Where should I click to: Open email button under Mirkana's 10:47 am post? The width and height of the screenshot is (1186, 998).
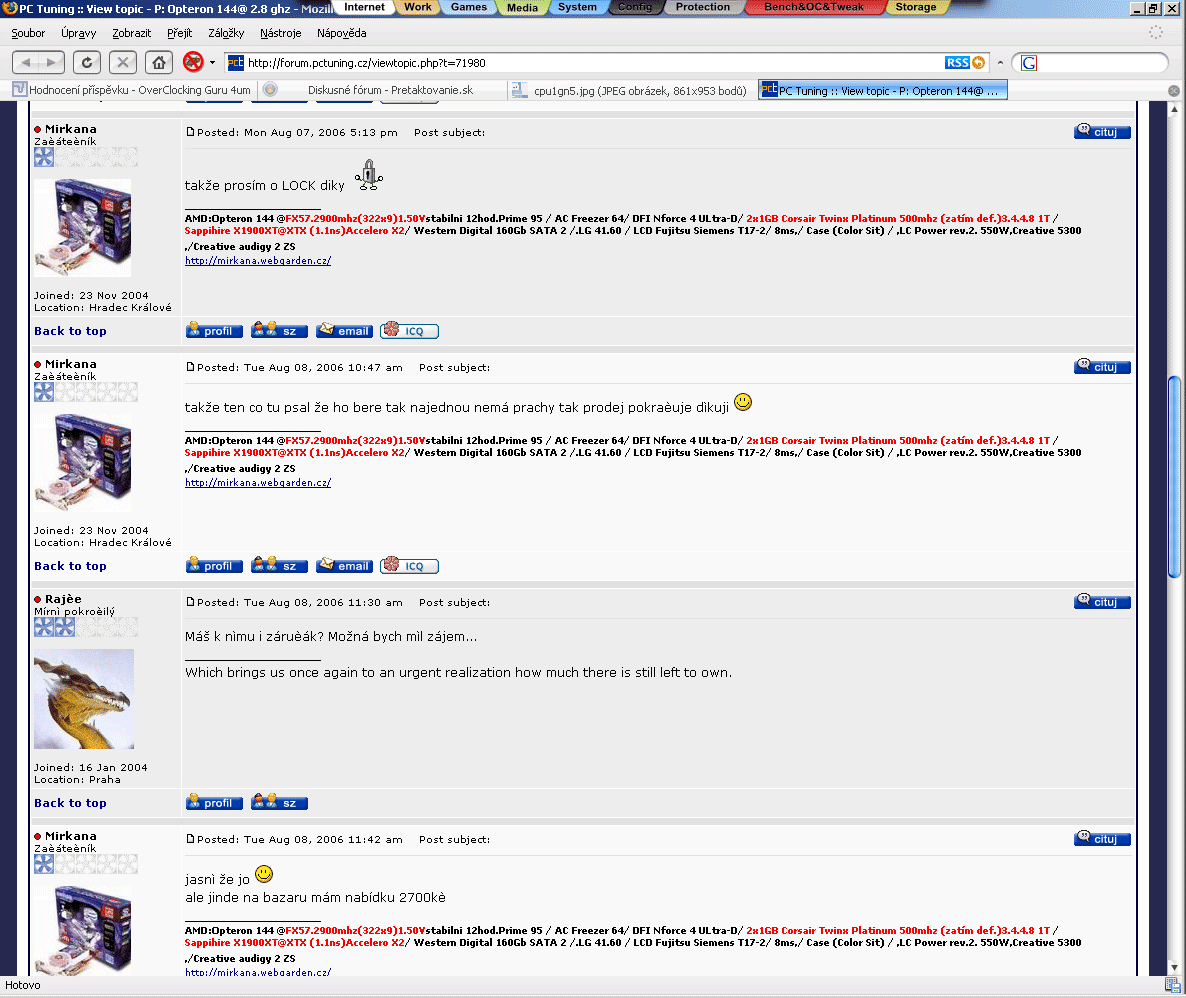point(344,566)
